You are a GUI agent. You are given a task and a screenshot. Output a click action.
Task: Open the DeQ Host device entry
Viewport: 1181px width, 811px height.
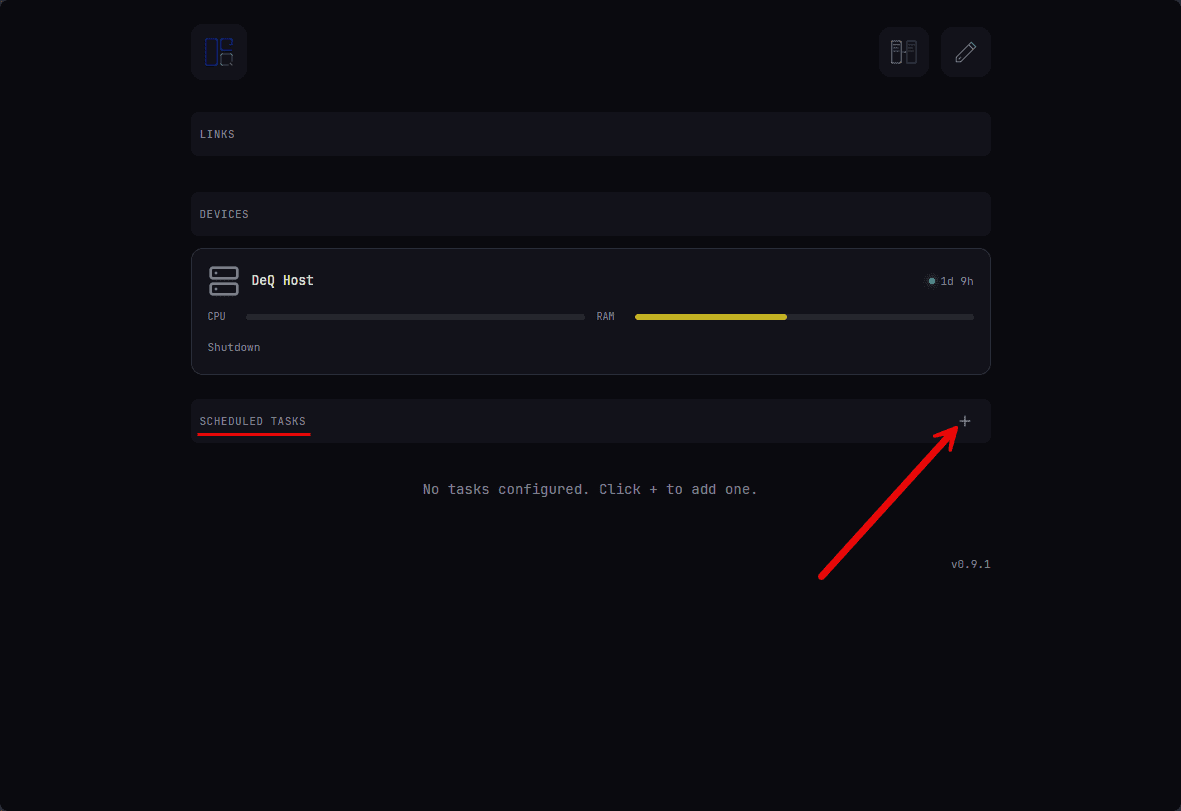pyautogui.click(x=283, y=280)
